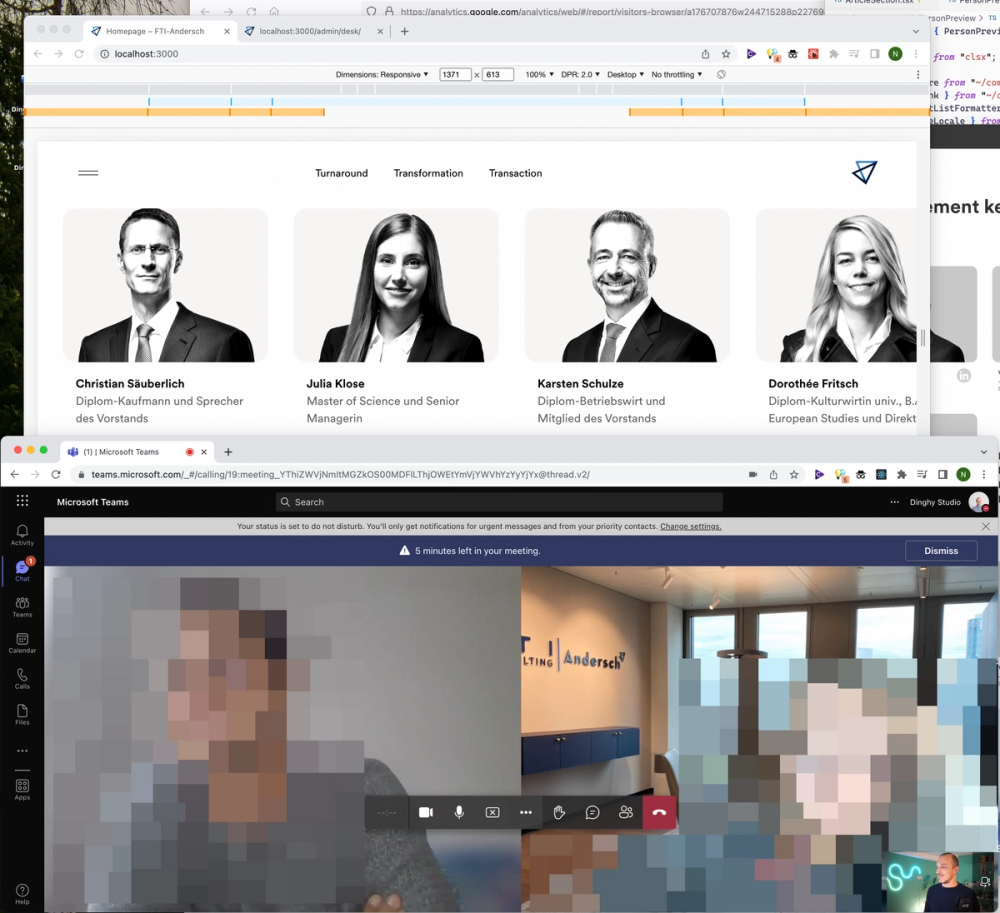Viewport: 1000px width, 913px height.
Task: Open Chrome menu in Teams browser window
Action: pyautogui.click(x=984, y=474)
